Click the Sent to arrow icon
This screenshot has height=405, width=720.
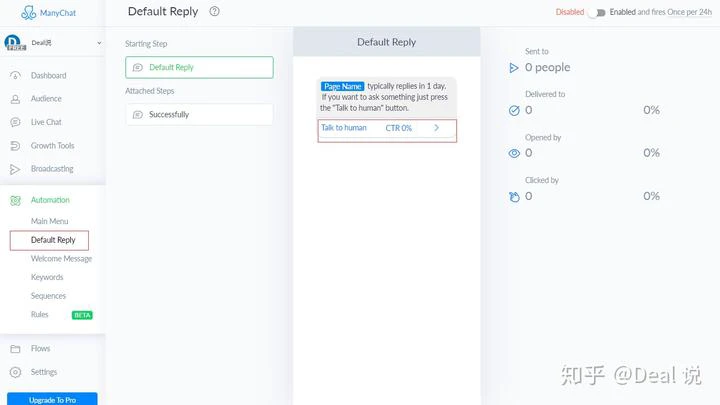coord(513,68)
